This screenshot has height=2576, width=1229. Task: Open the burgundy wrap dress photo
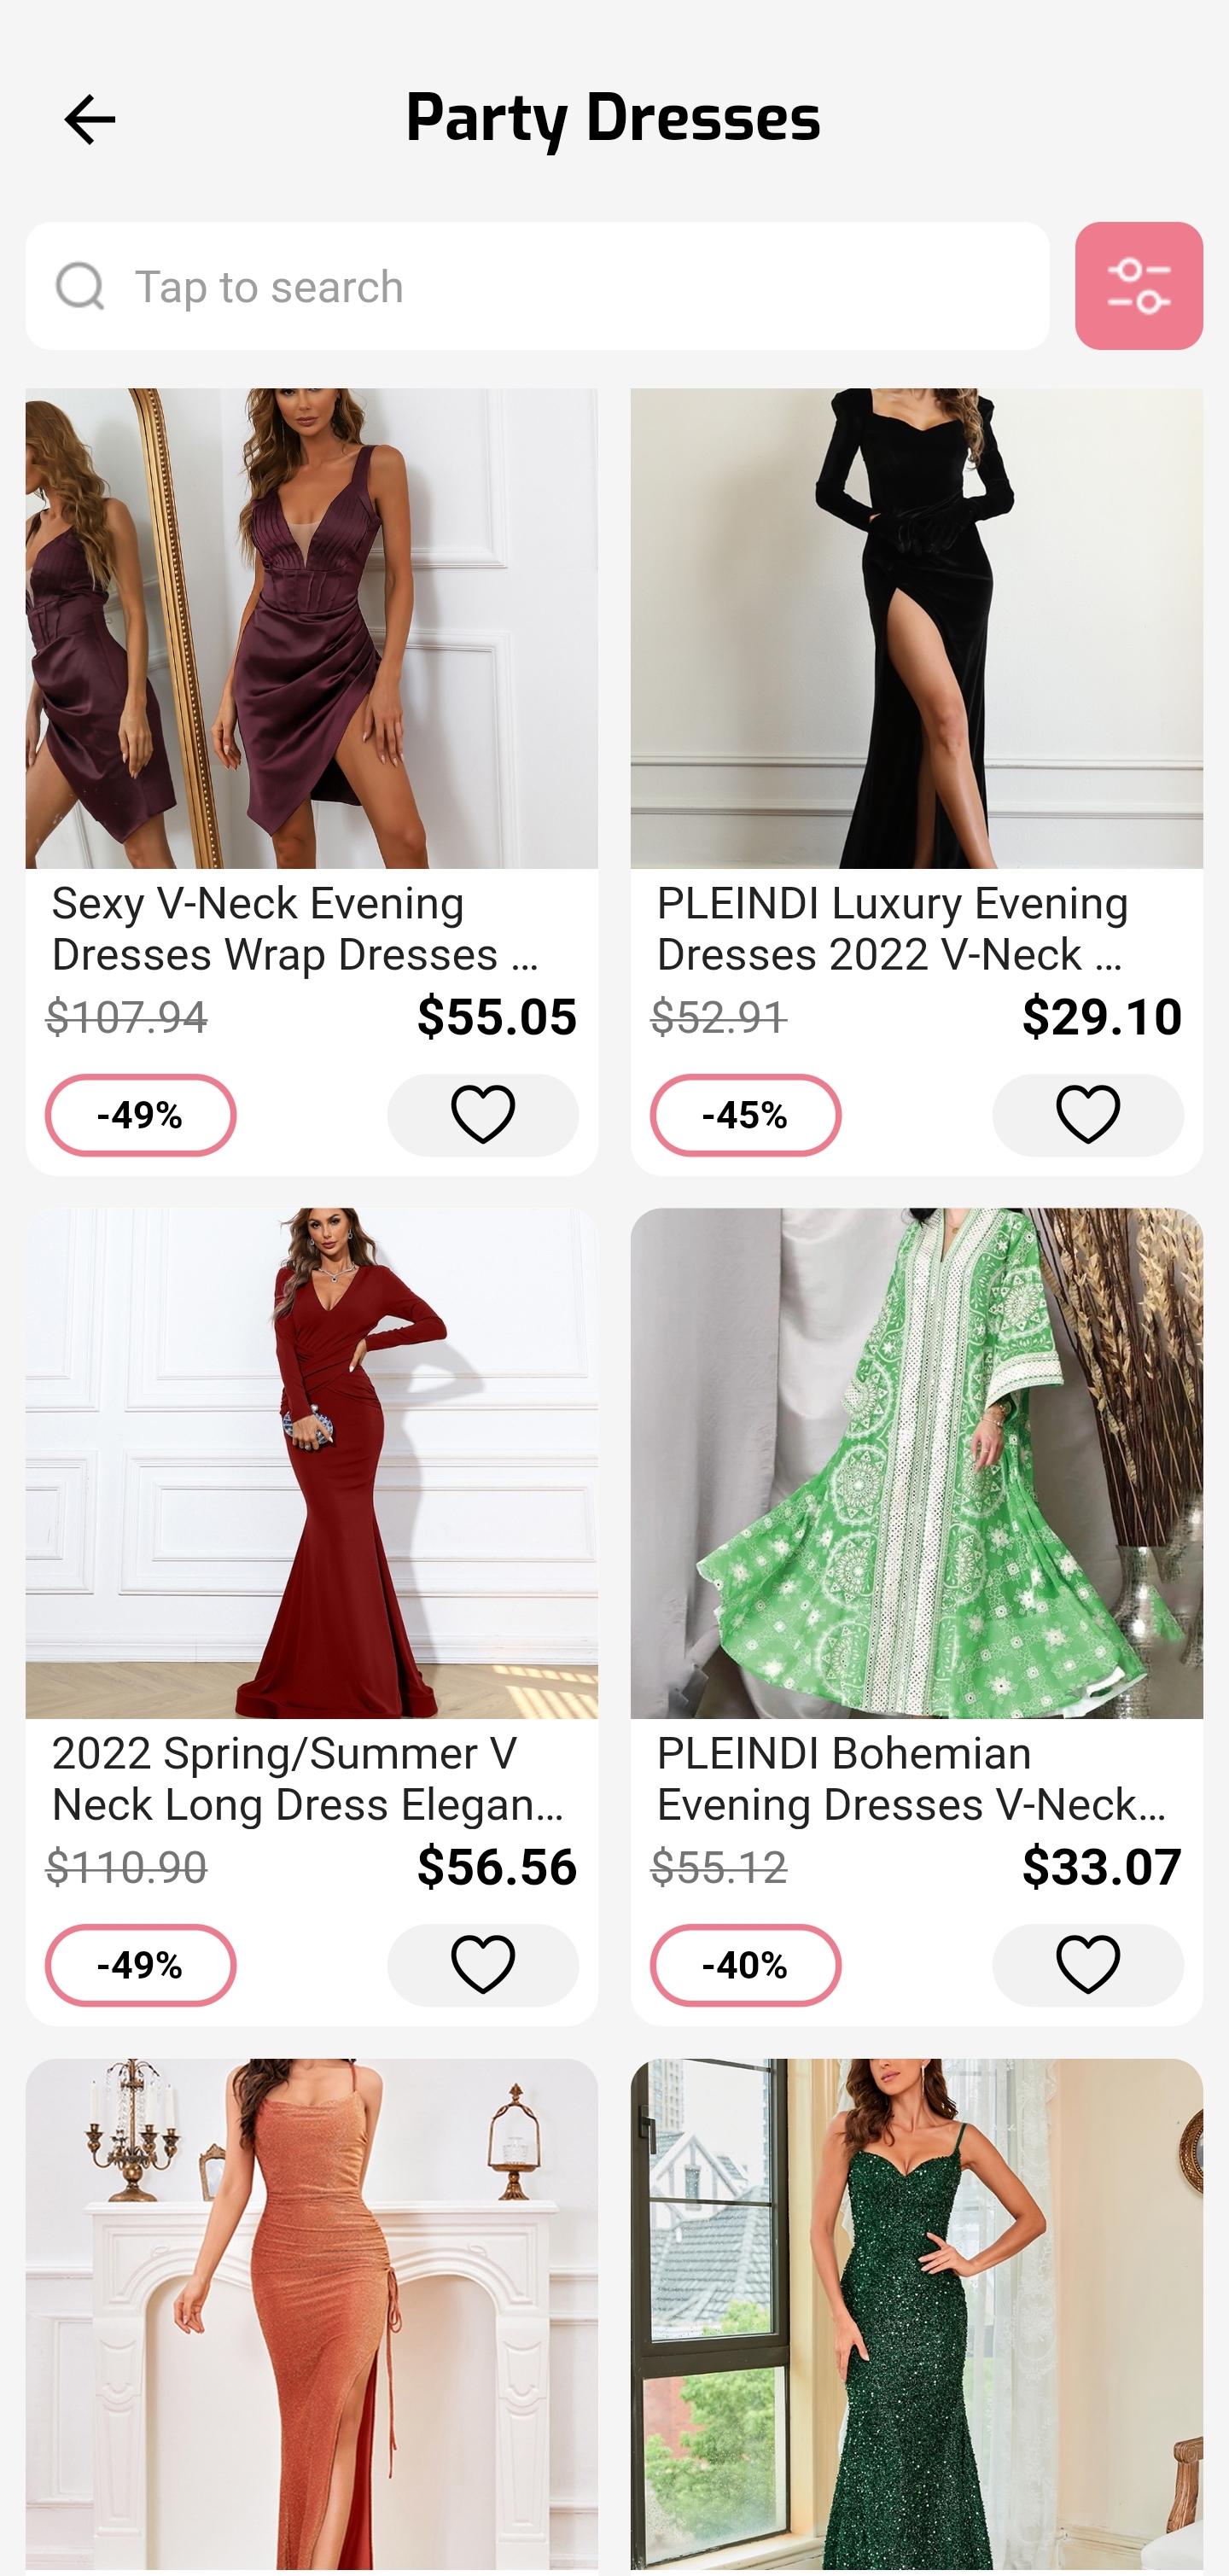click(x=312, y=628)
